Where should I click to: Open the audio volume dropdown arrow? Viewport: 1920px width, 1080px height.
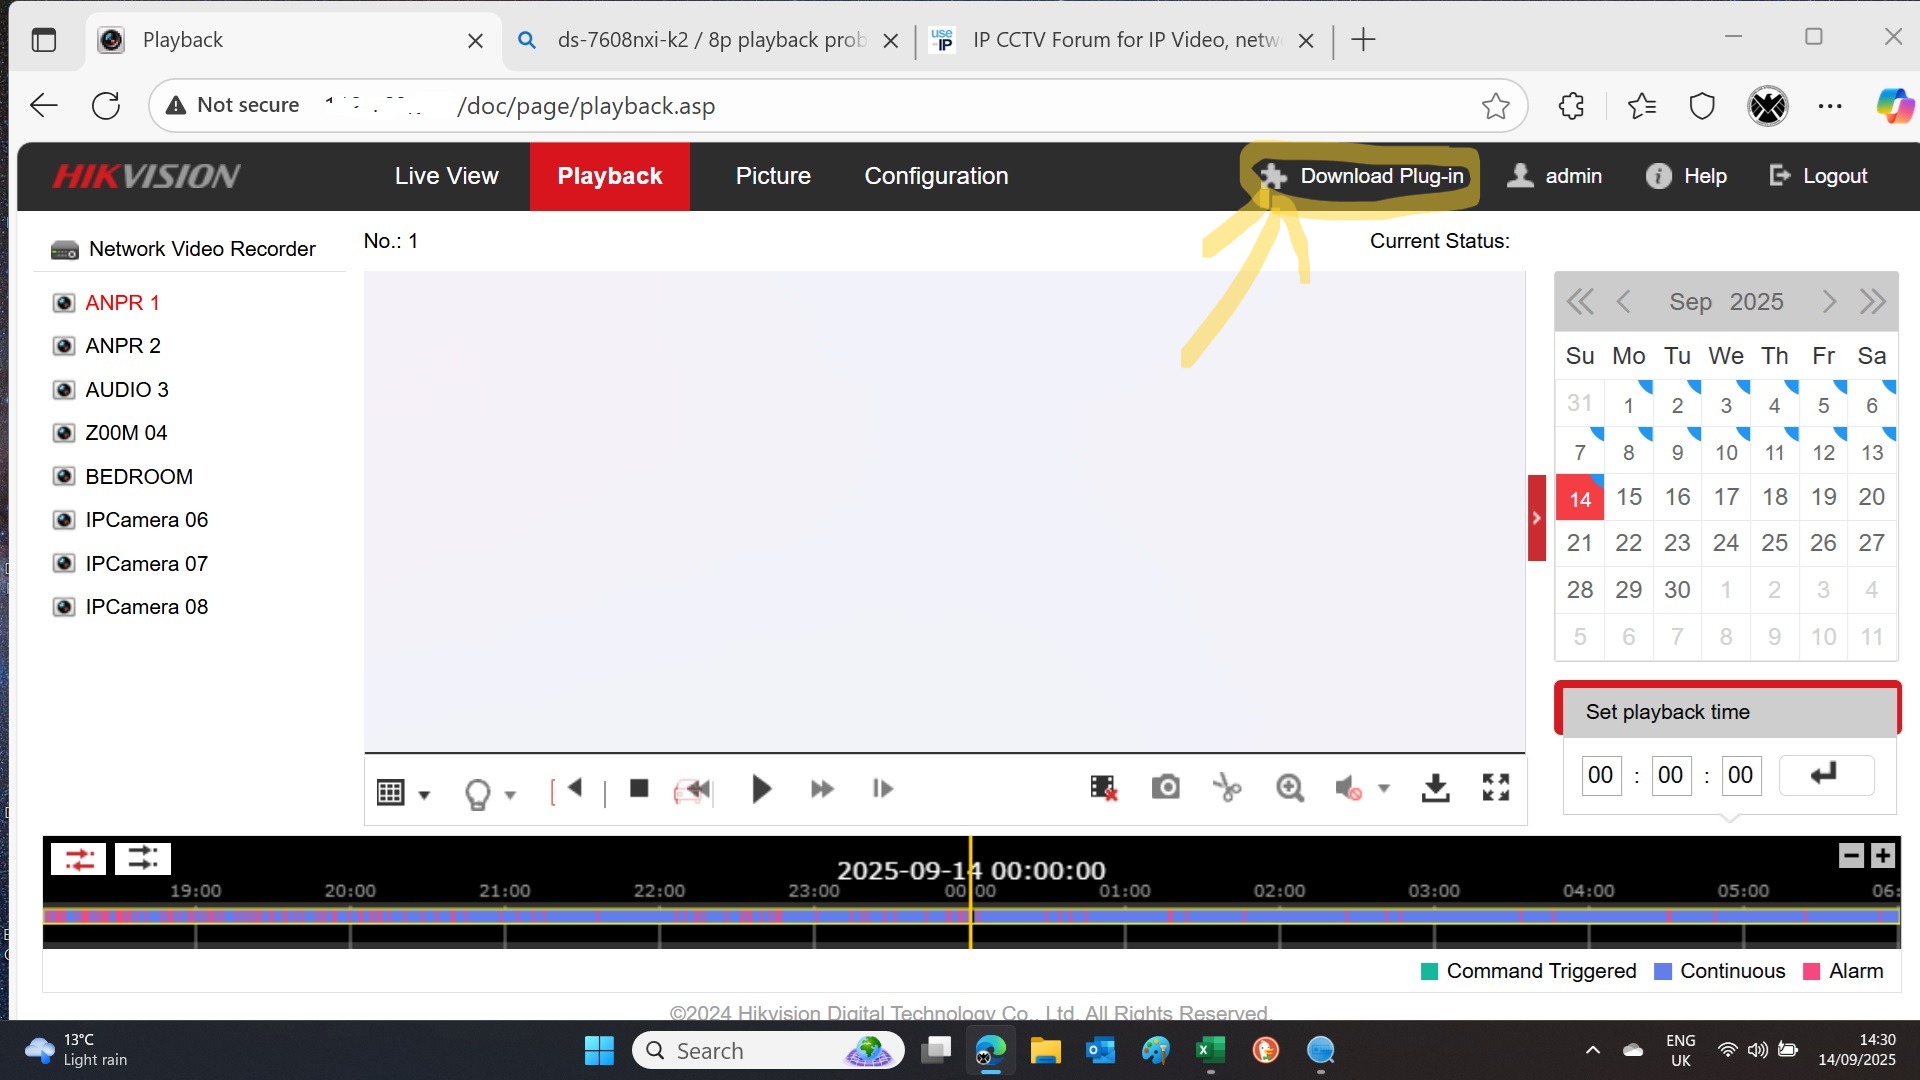(x=1384, y=789)
